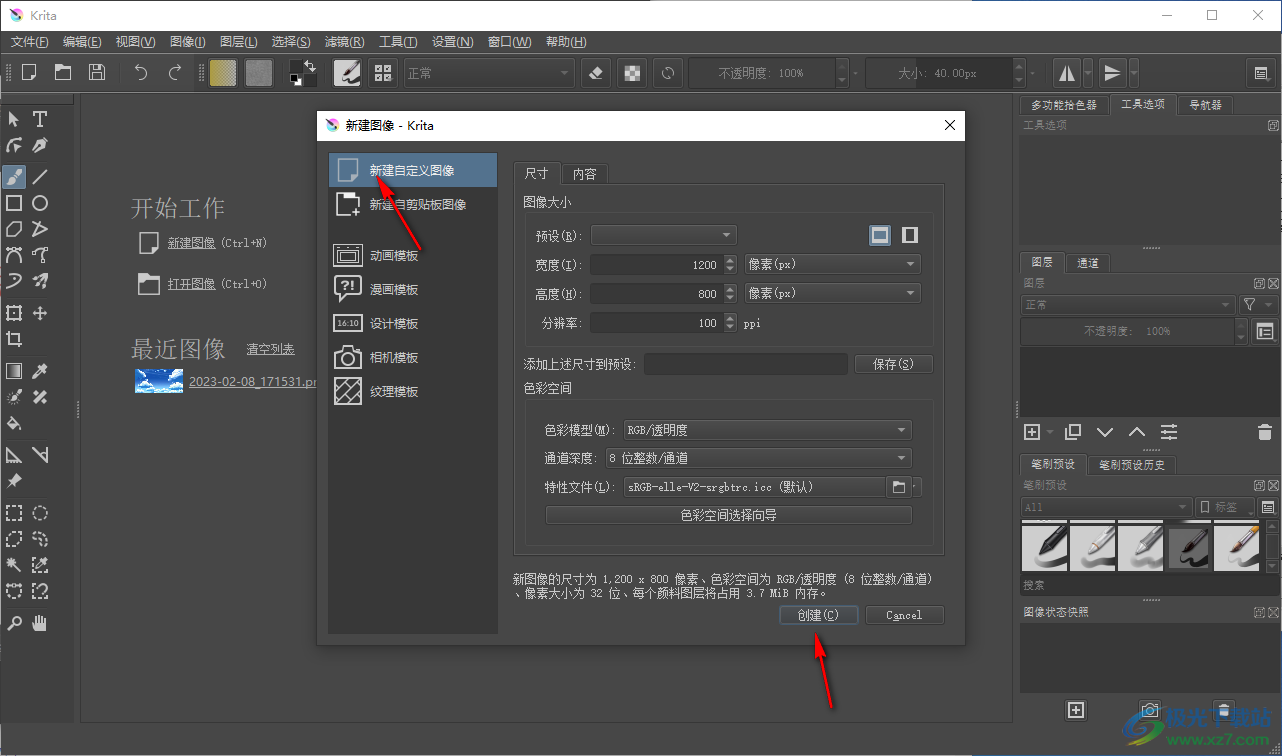Viewport: 1282px width, 756px height.
Task: Click the Cancel button
Action: [x=904, y=615]
